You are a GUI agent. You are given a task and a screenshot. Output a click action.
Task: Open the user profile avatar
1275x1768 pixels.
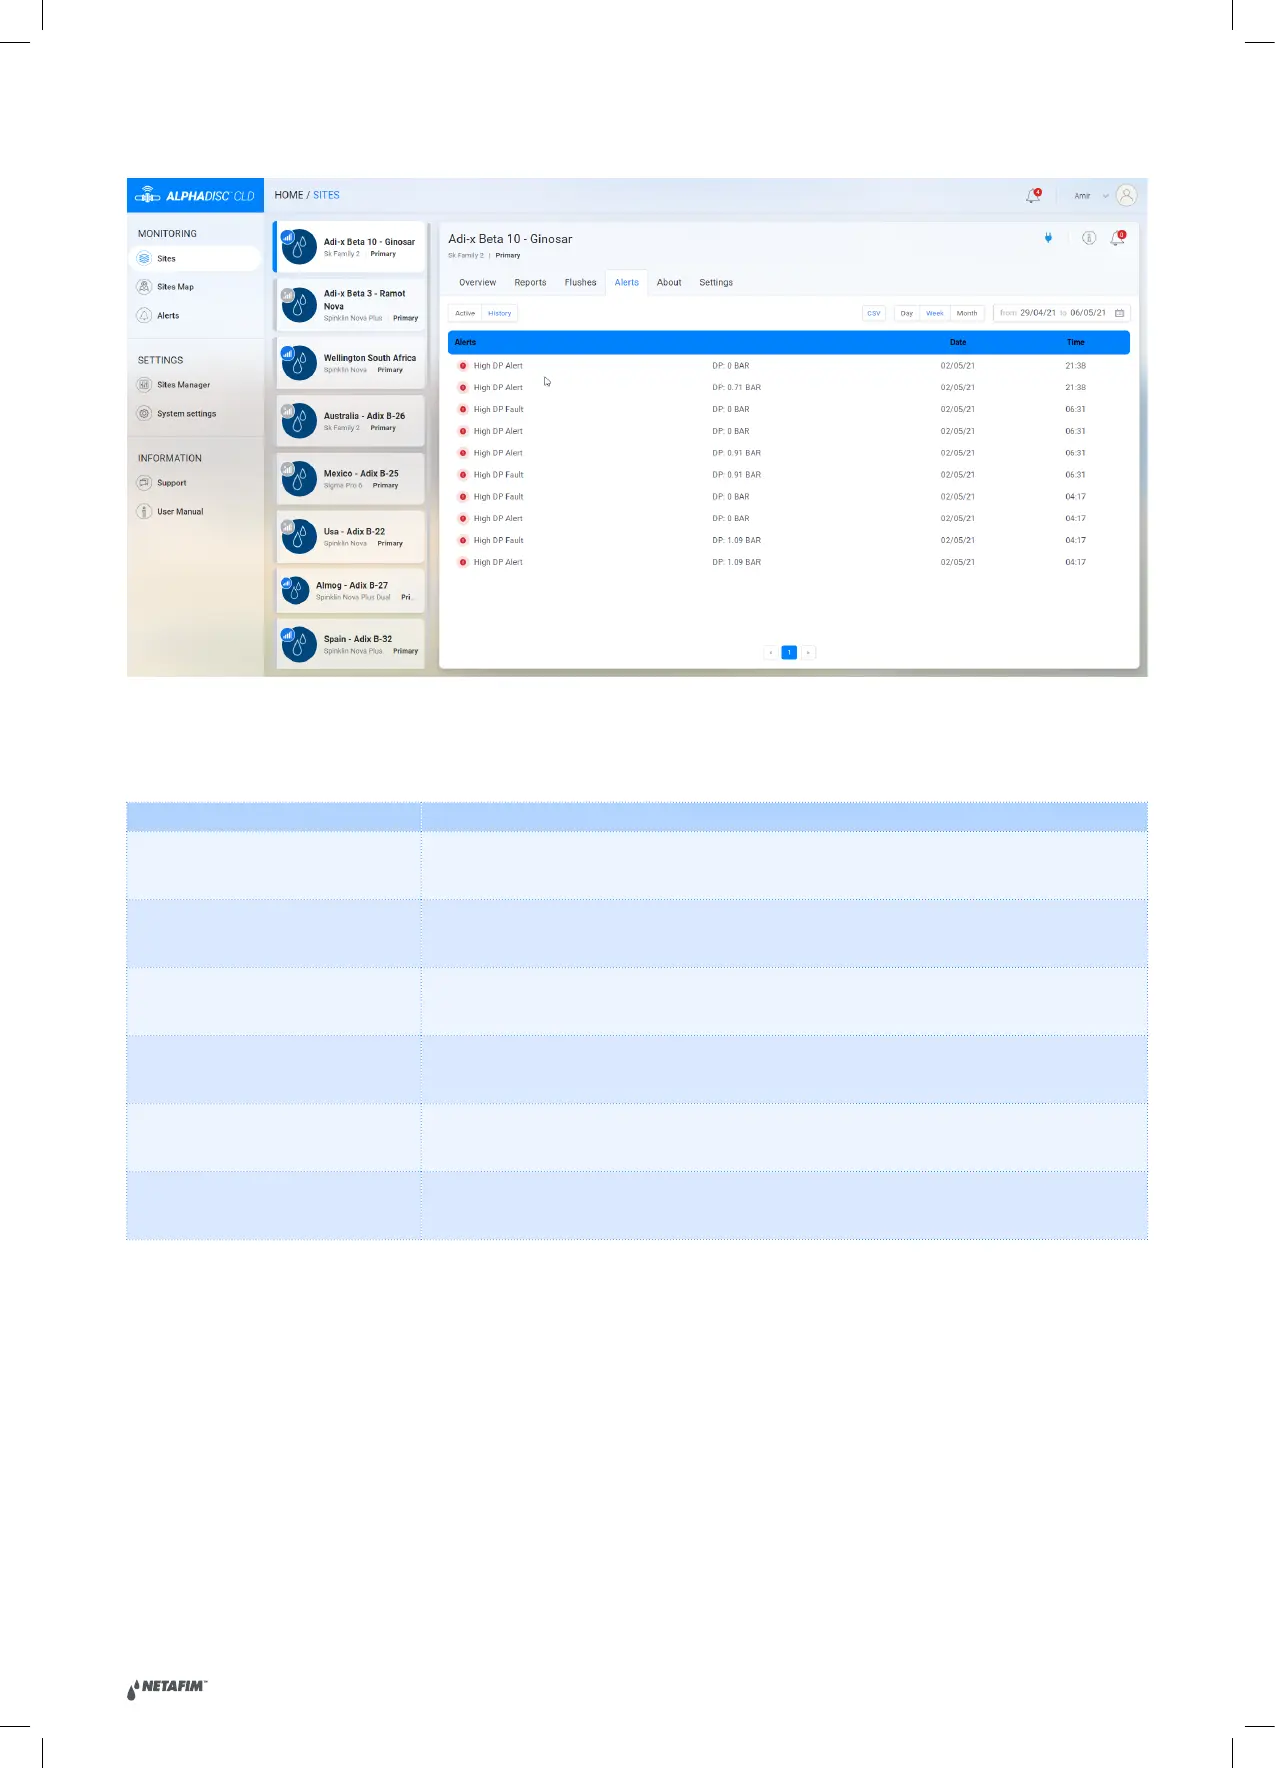pos(1127,196)
